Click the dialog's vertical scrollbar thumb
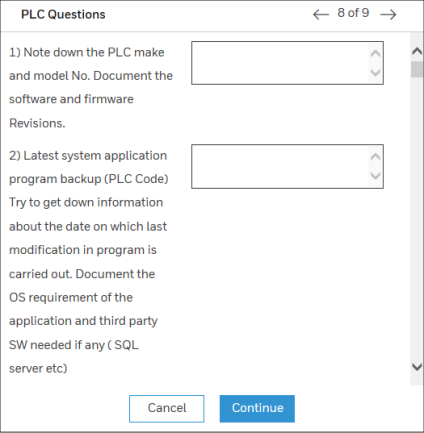Screen dimensions: 424x433 pyautogui.click(x=417, y=69)
